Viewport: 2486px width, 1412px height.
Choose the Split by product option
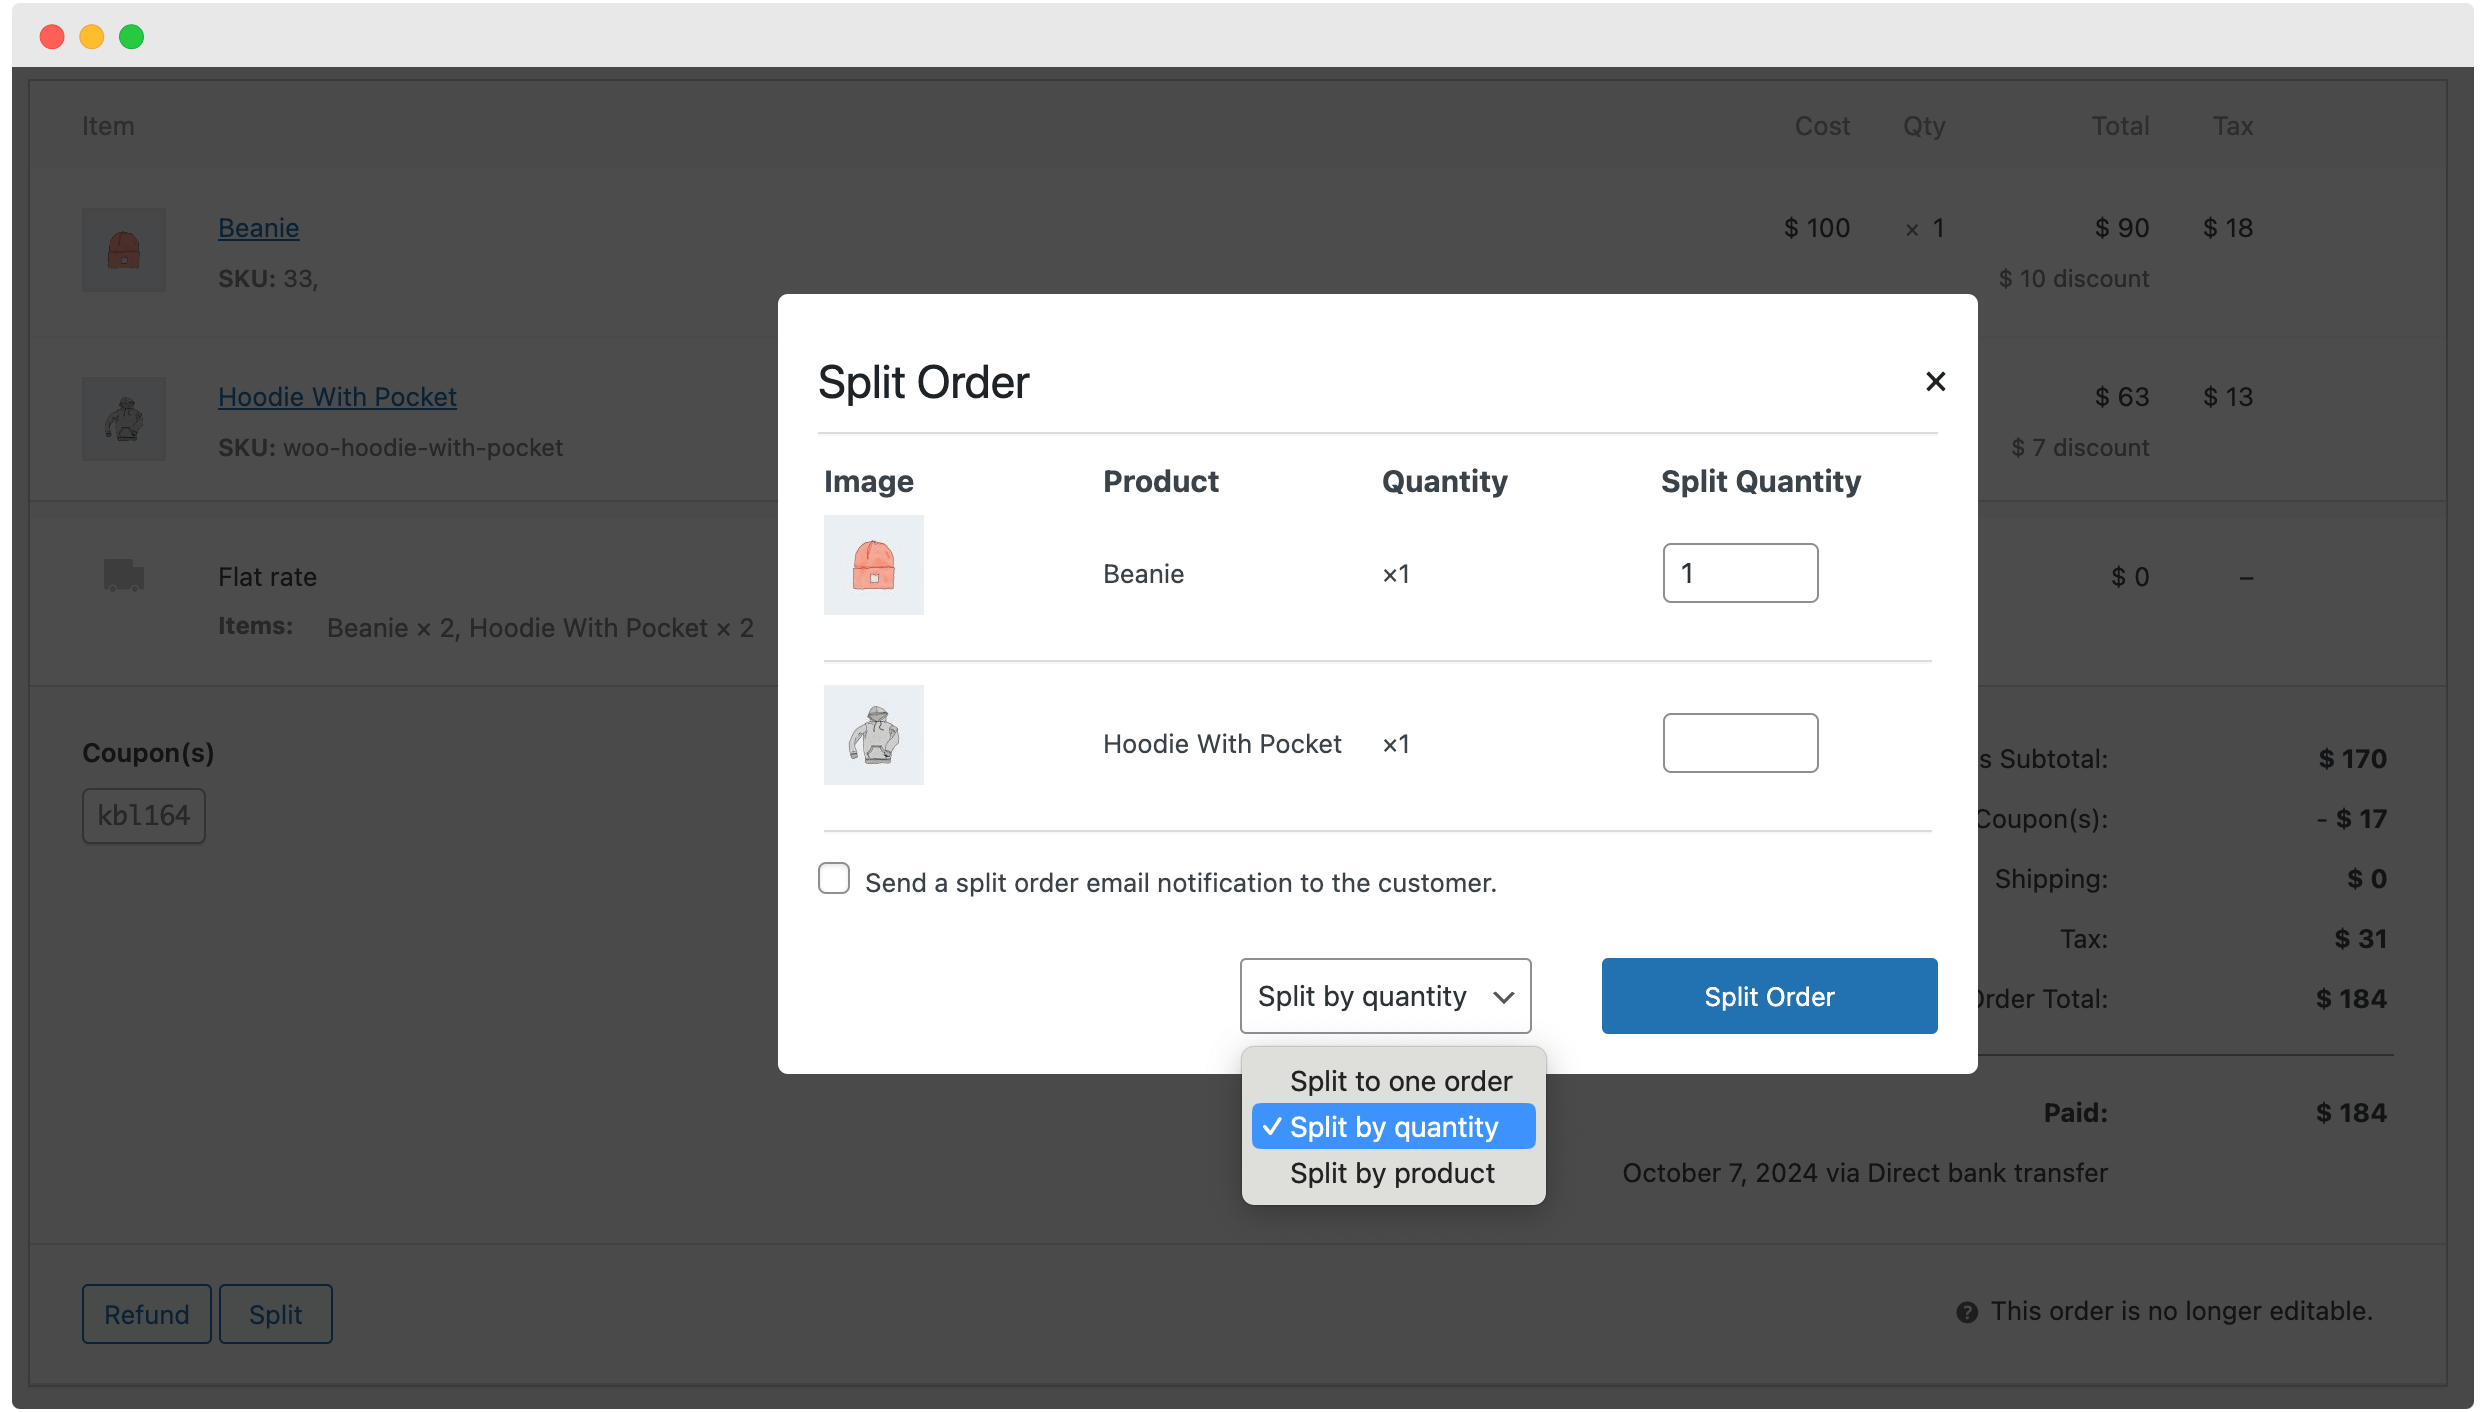click(x=1392, y=1172)
